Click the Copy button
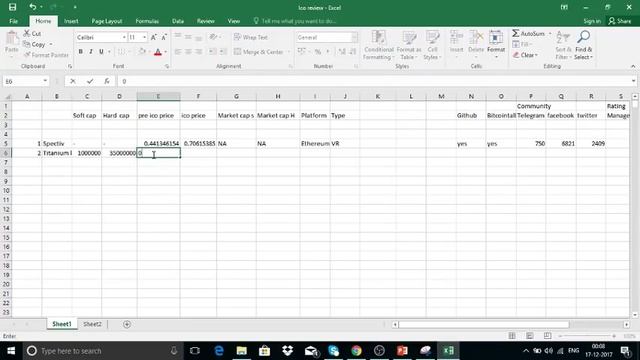 34,44
